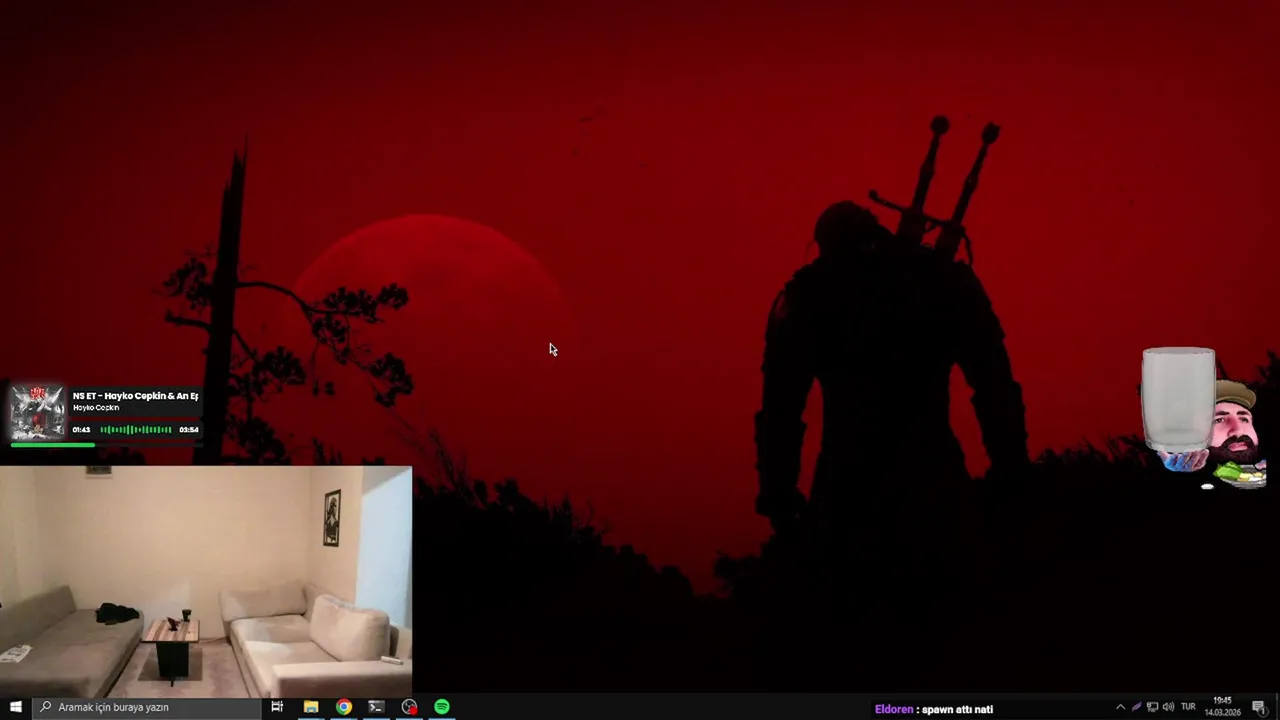The image size is (1280, 720).
Task: Click the green song progress bar
Action: tap(53, 444)
